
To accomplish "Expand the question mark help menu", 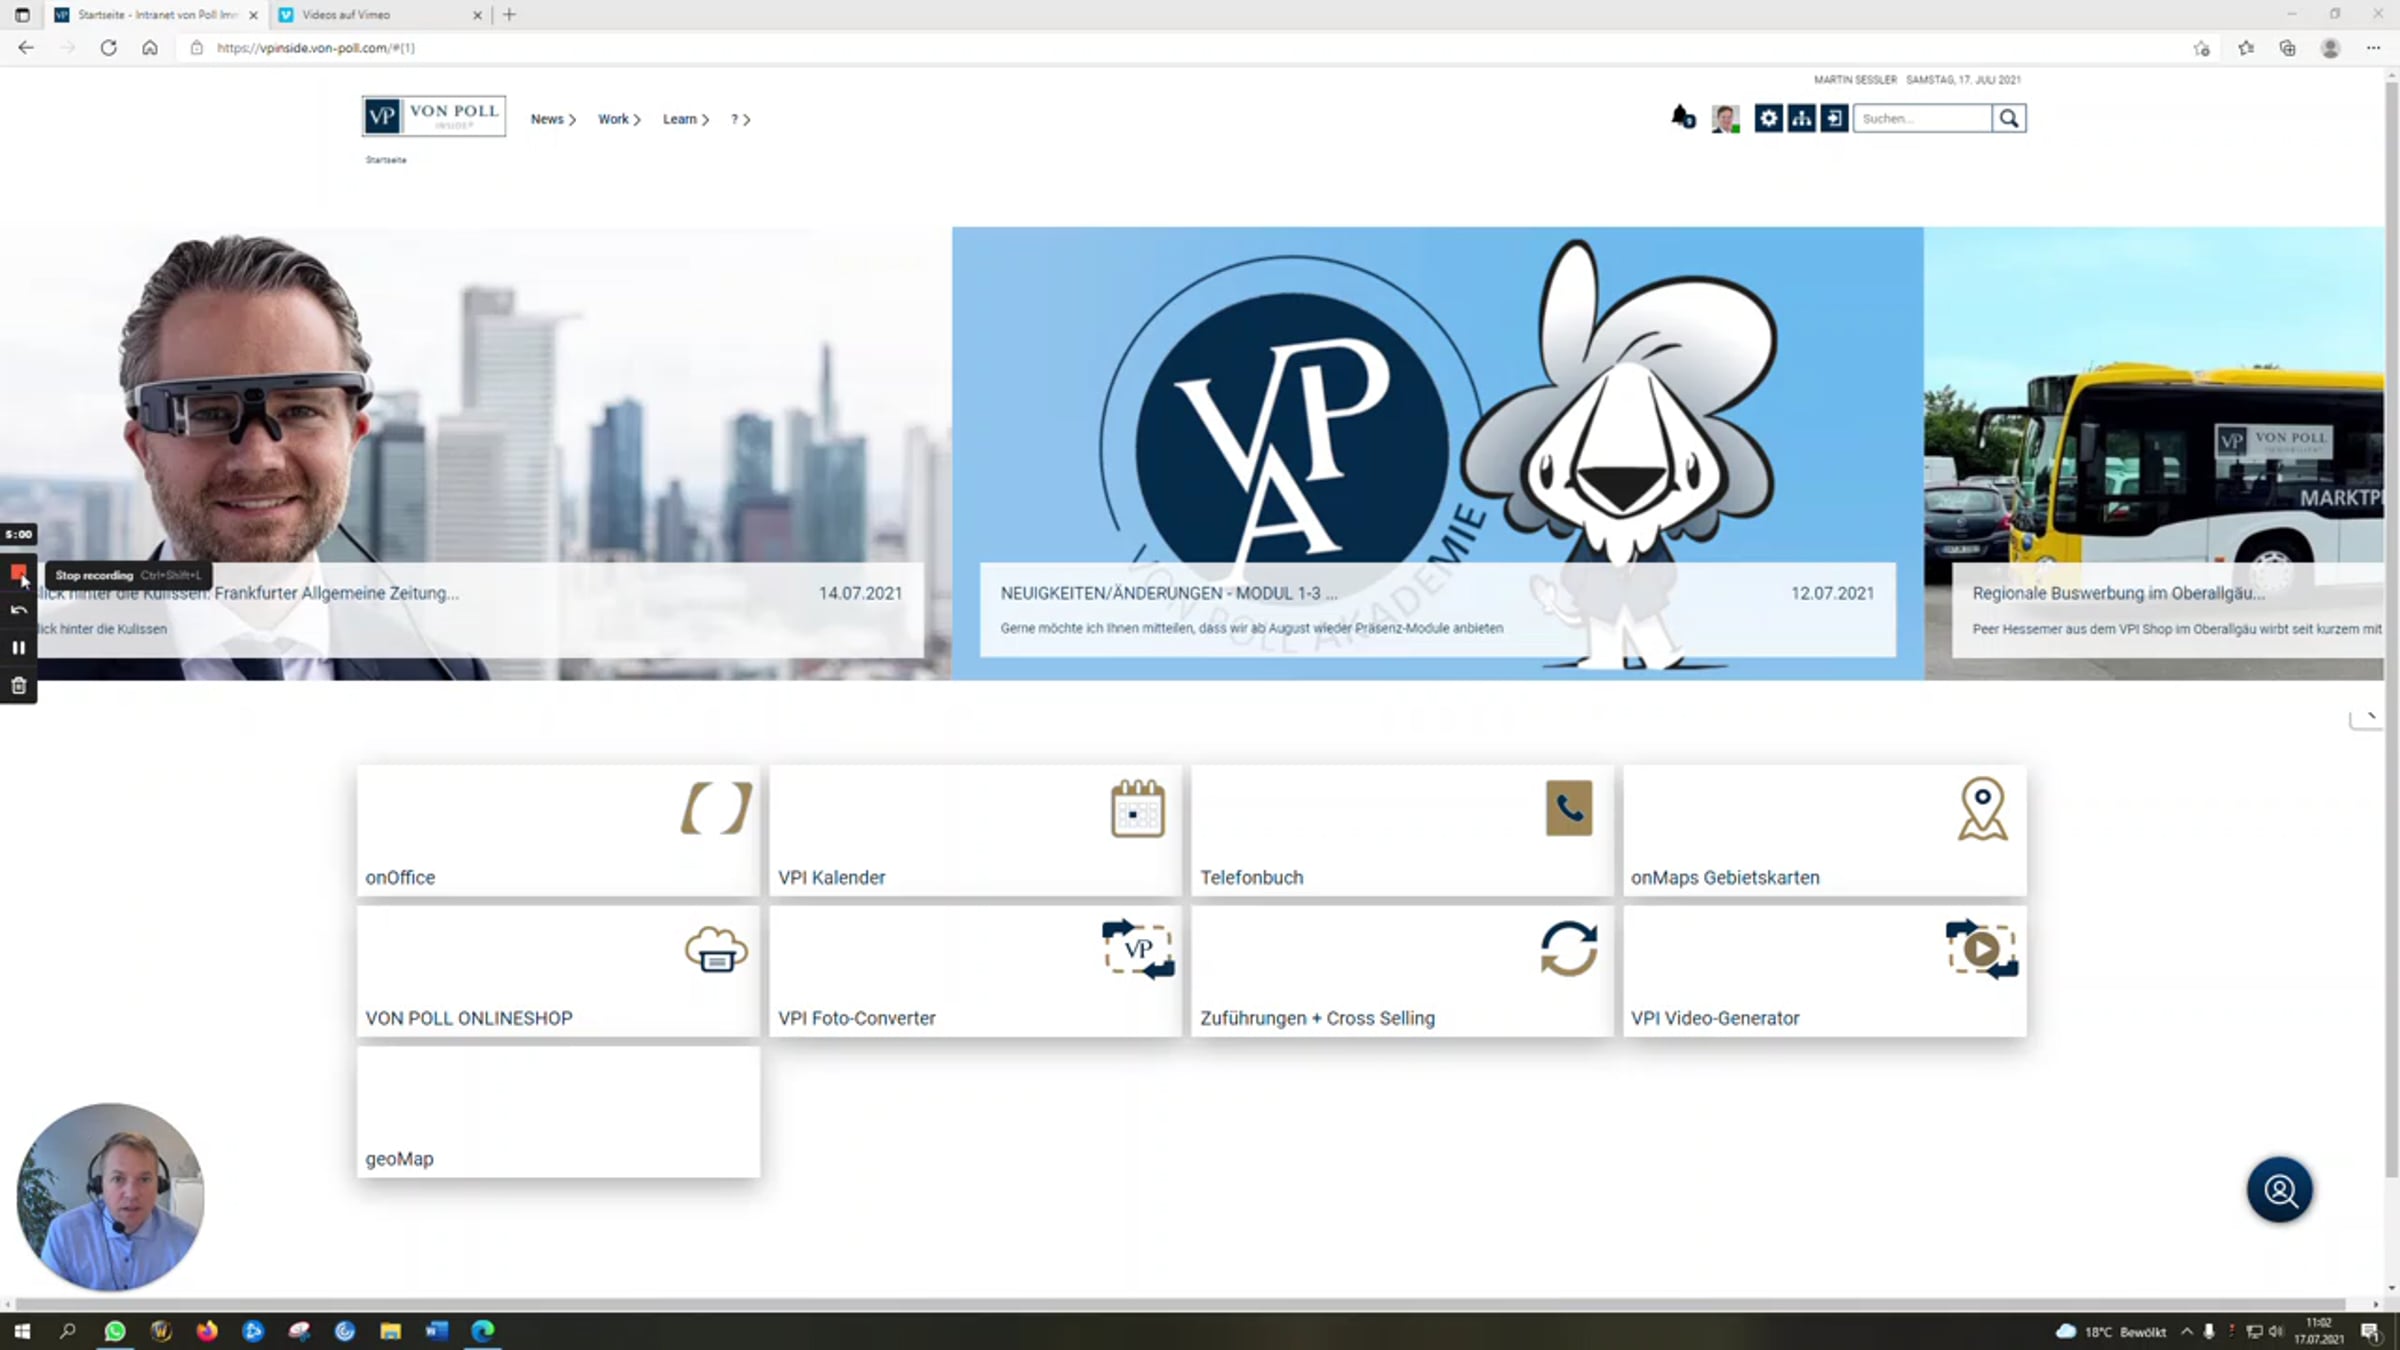I will tap(740, 119).
